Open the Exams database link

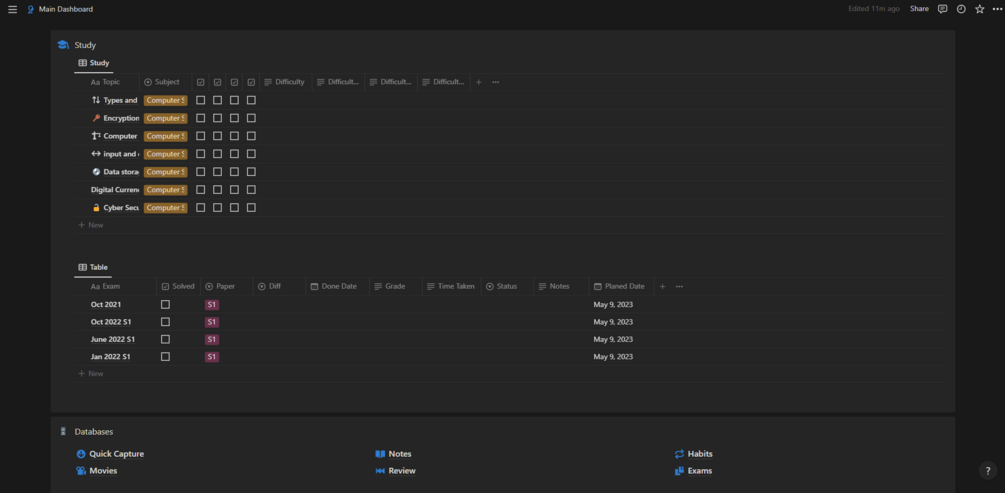700,471
